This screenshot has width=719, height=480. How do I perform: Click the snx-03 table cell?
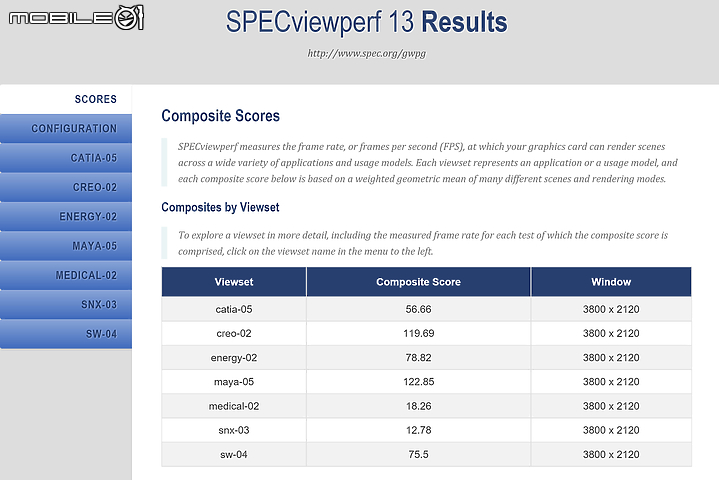pos(234,430)
